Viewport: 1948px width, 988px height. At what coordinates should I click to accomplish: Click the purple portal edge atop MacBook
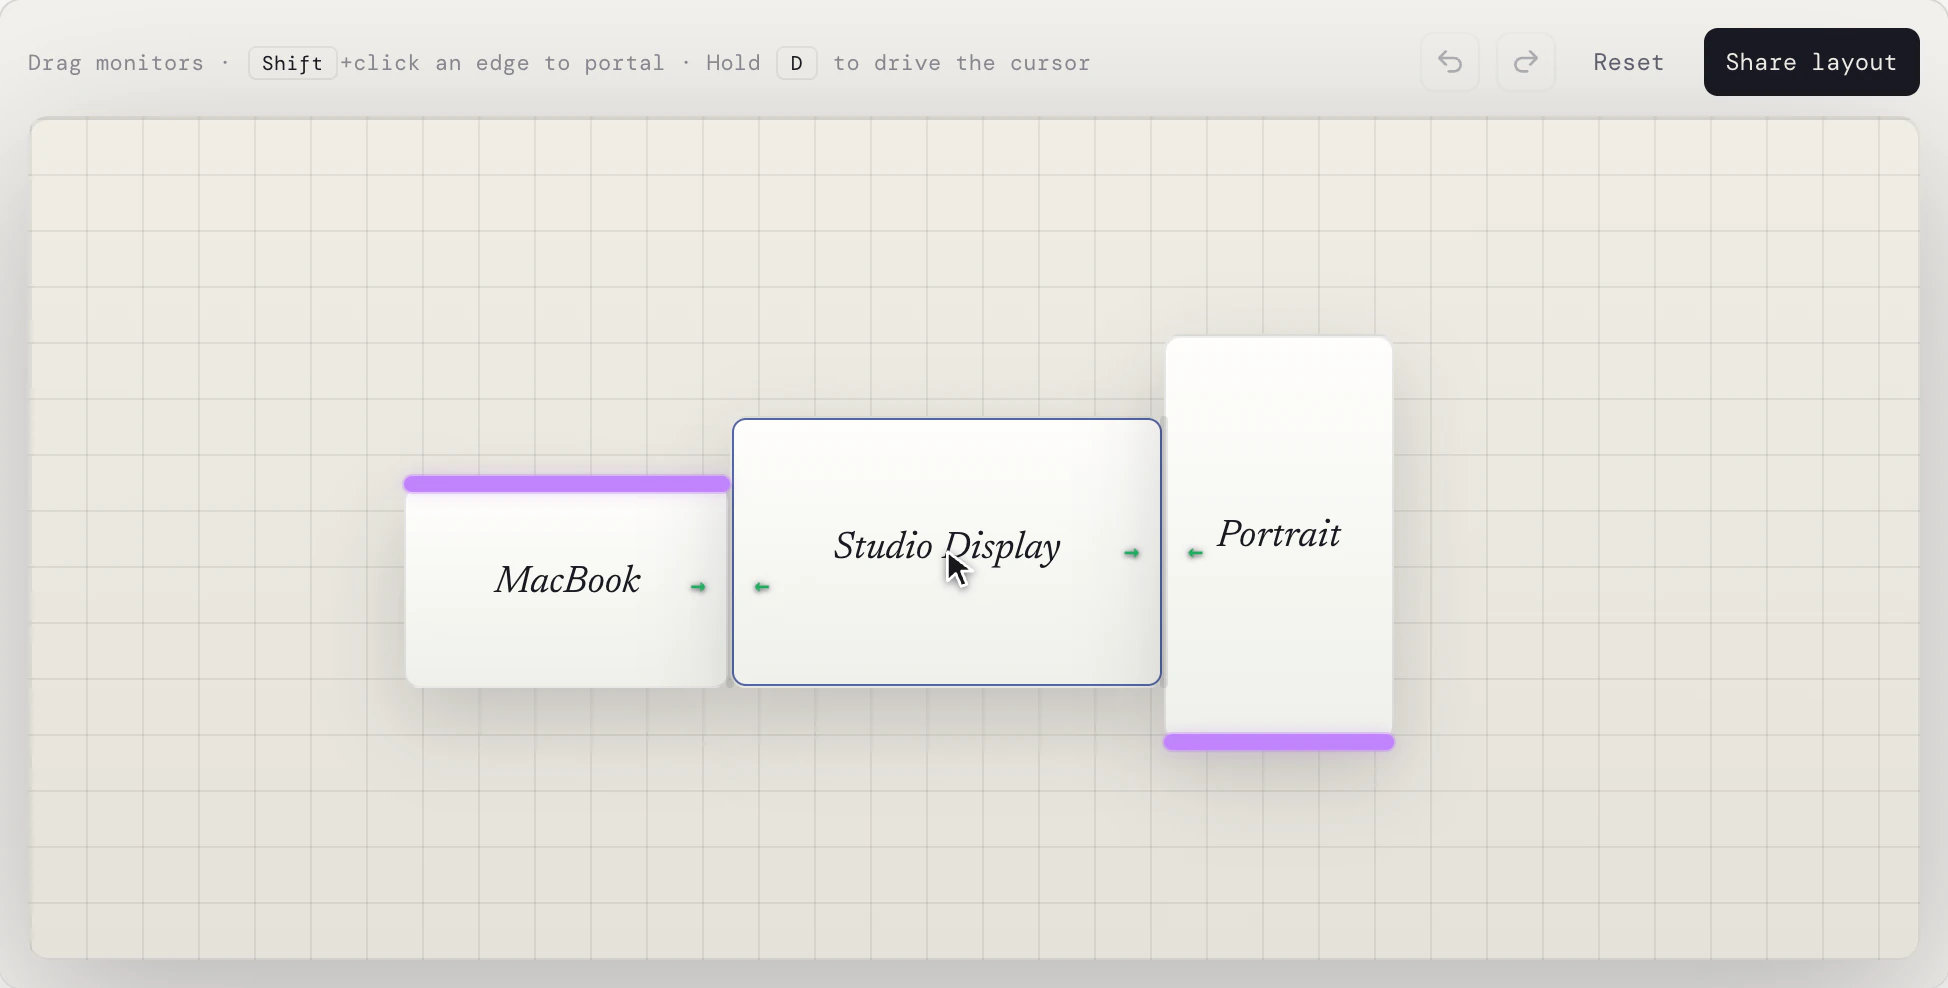(567, 484)
